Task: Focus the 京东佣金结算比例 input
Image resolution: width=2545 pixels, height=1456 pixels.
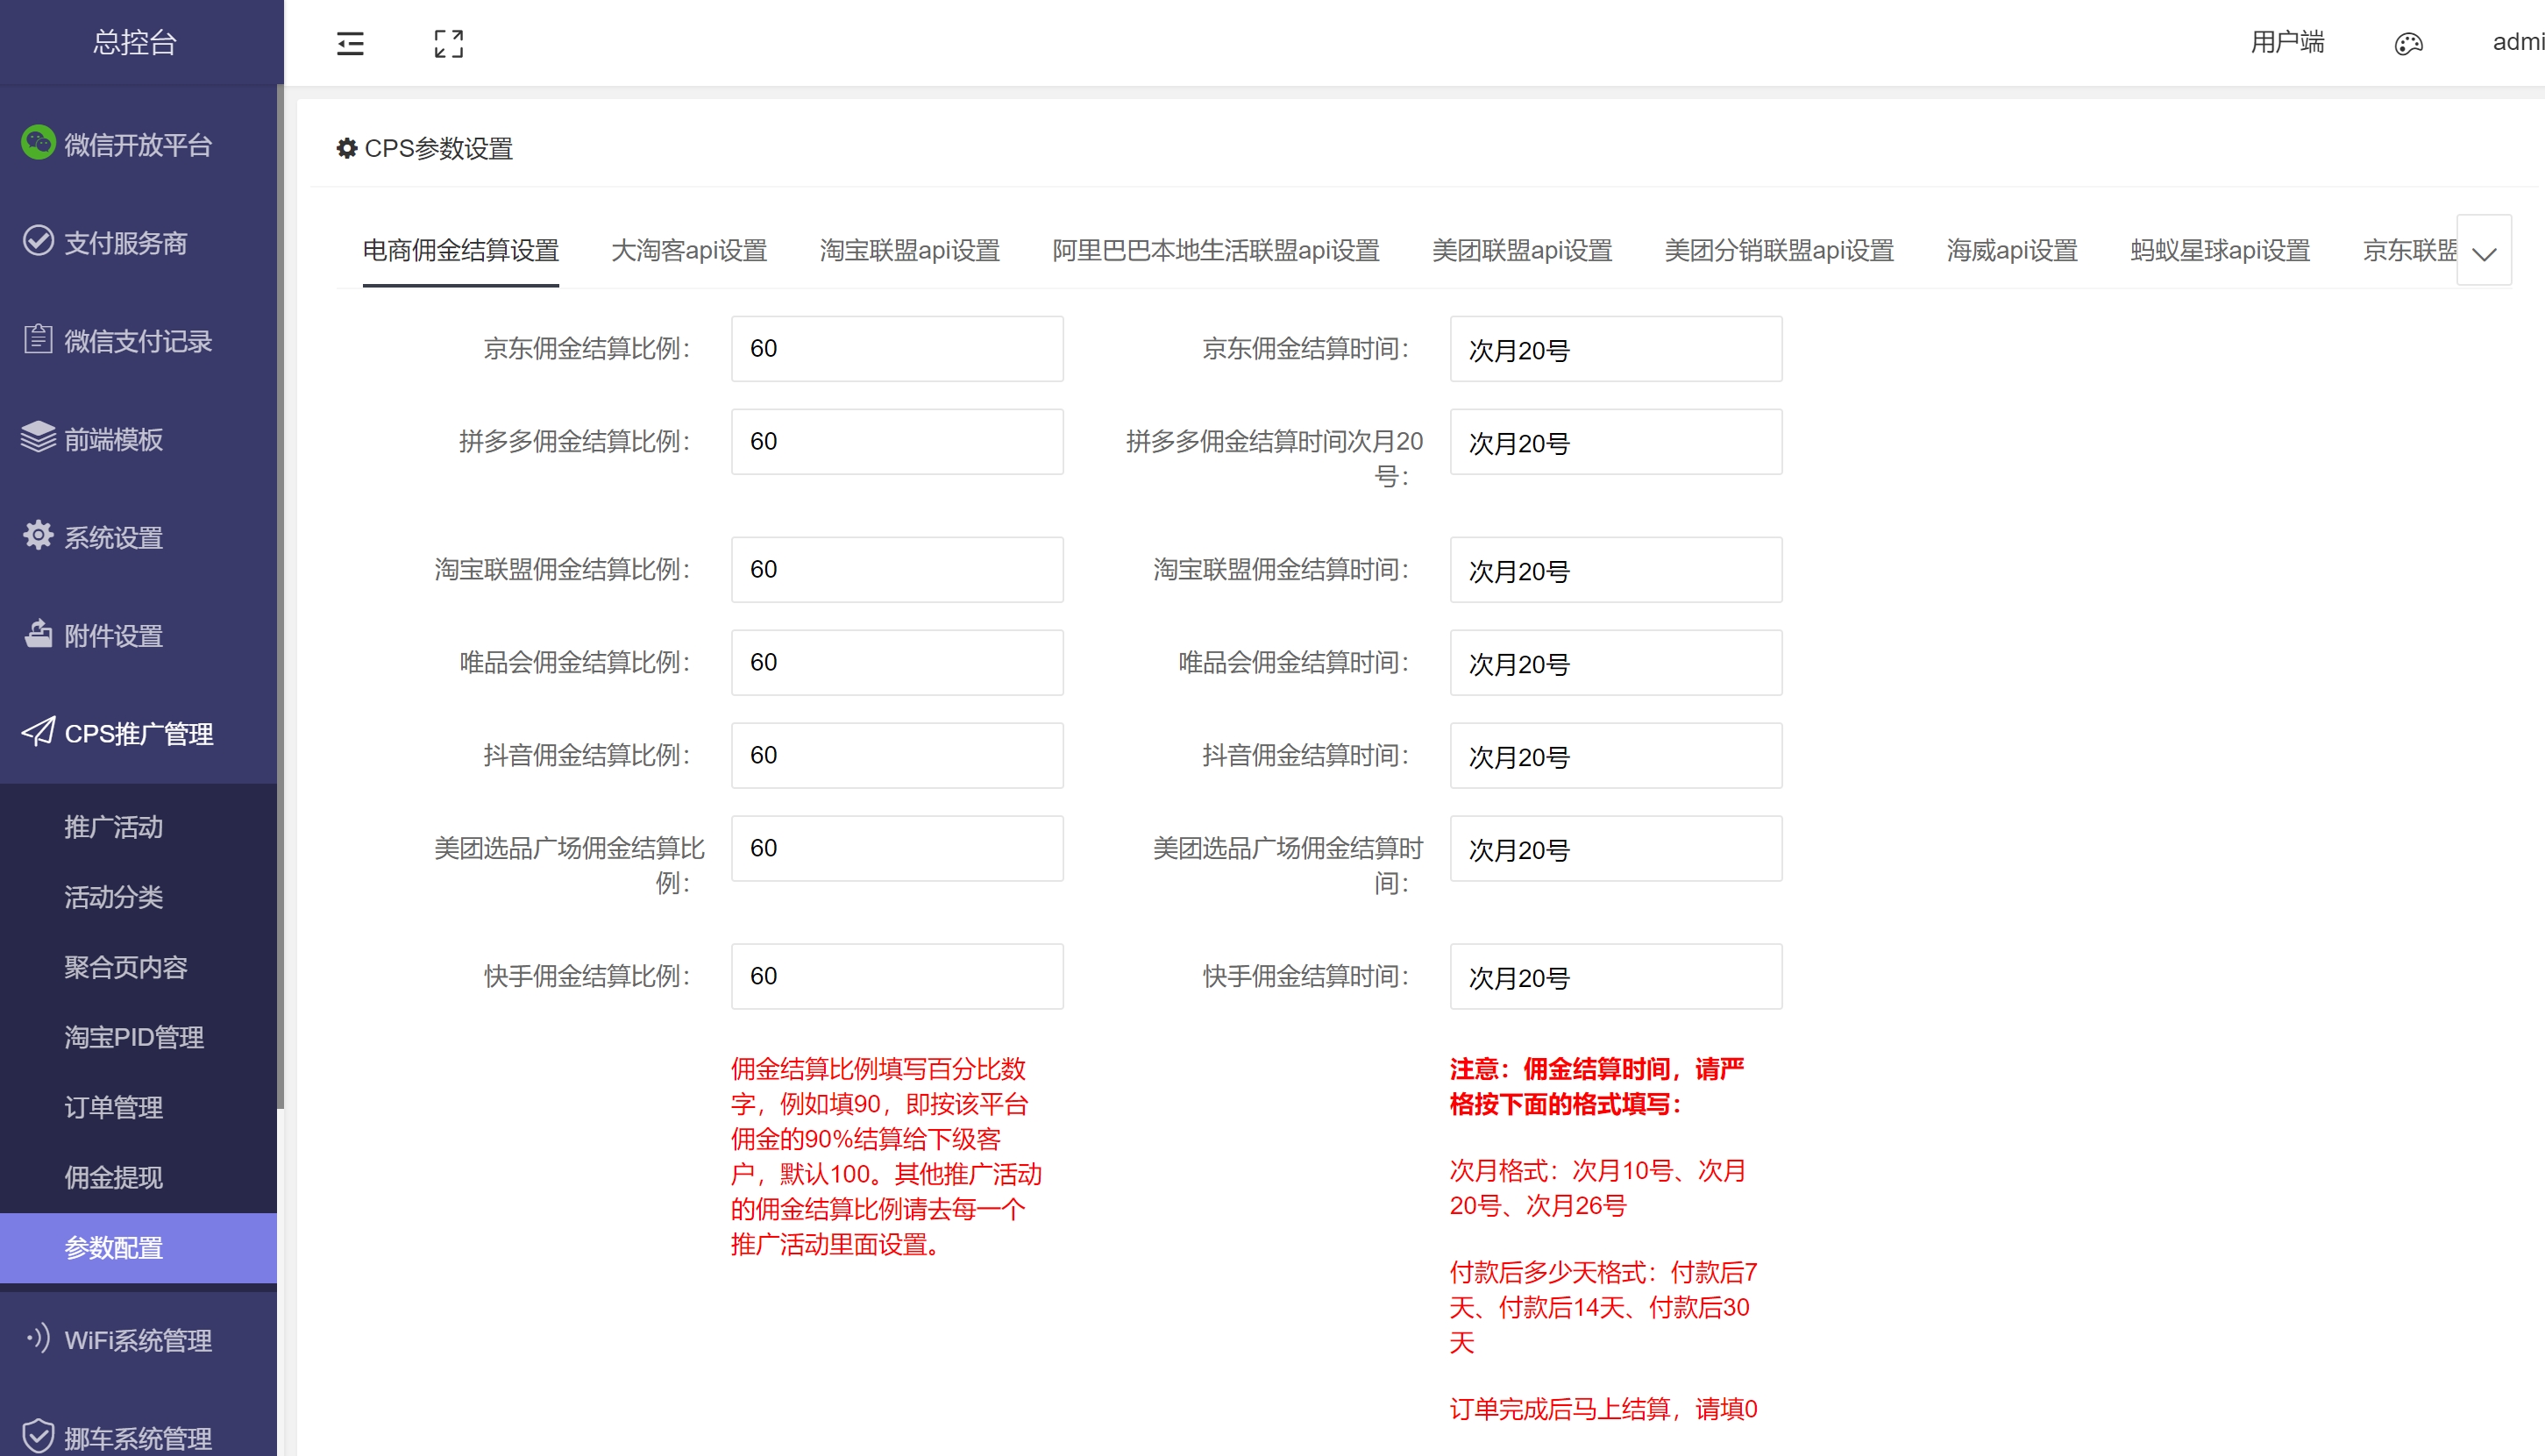Action: (x=897, y=348)
